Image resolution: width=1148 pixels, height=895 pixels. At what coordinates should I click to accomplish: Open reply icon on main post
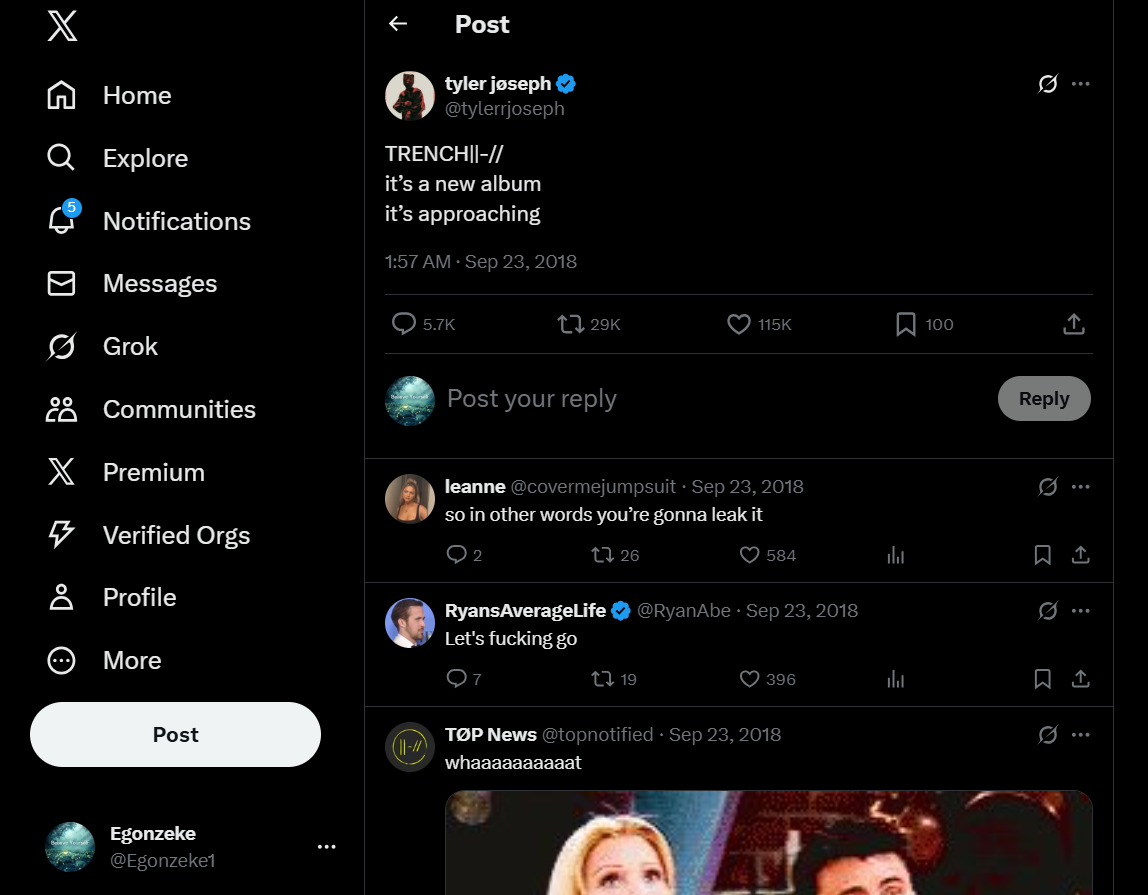[404, 324]
